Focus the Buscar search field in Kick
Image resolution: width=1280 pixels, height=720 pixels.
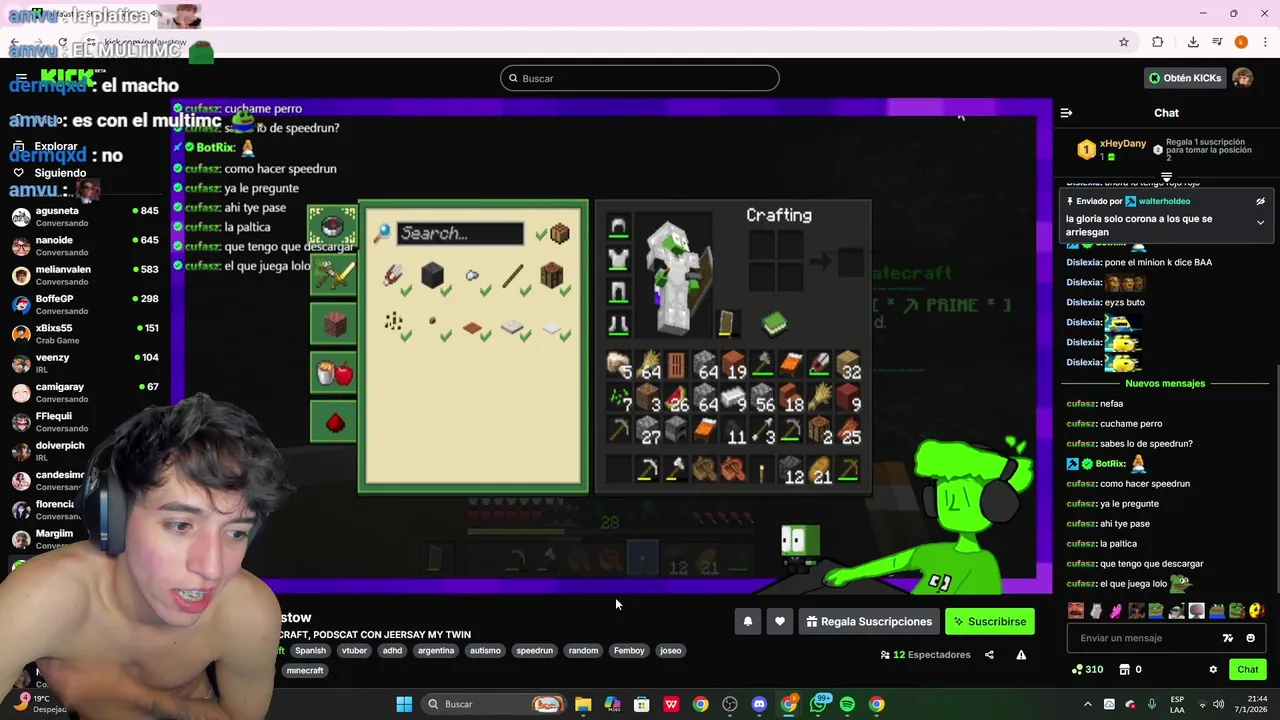(640, 78)
